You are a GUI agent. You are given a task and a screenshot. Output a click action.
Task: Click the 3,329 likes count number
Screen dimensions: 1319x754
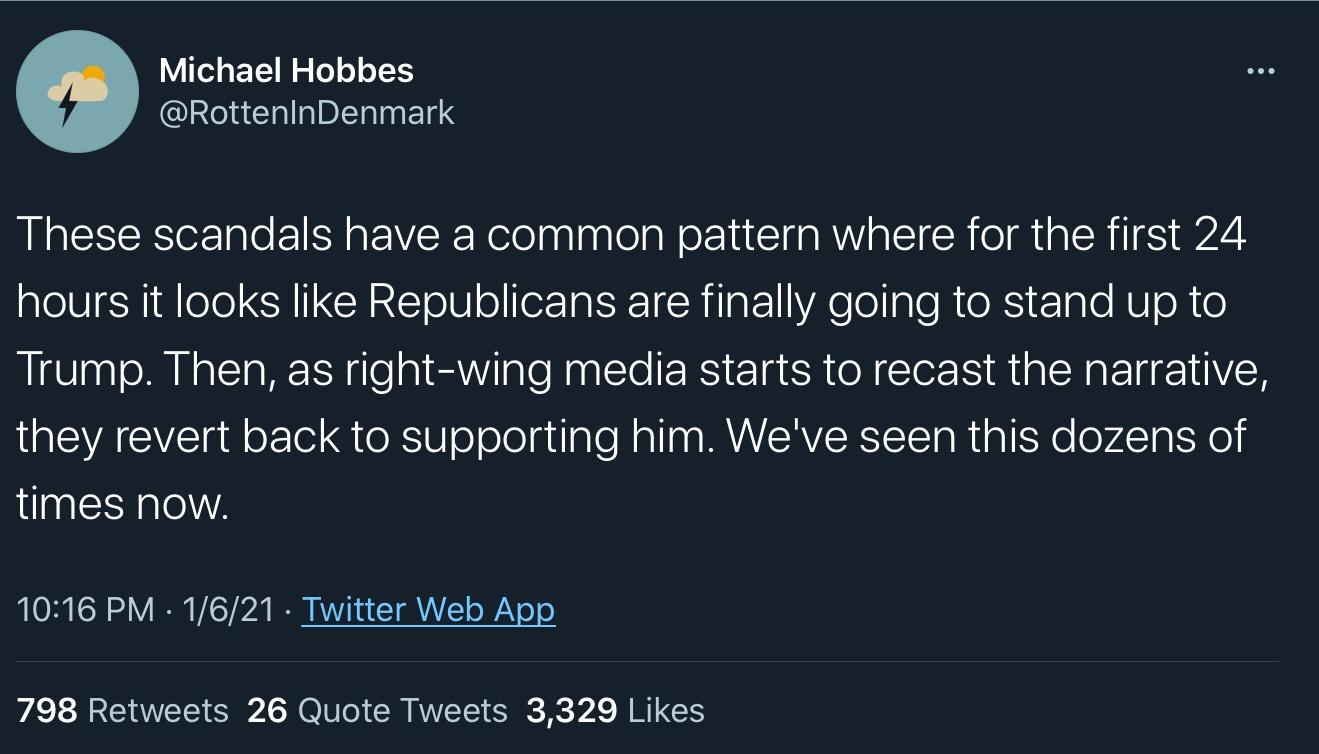pos(571,710)
